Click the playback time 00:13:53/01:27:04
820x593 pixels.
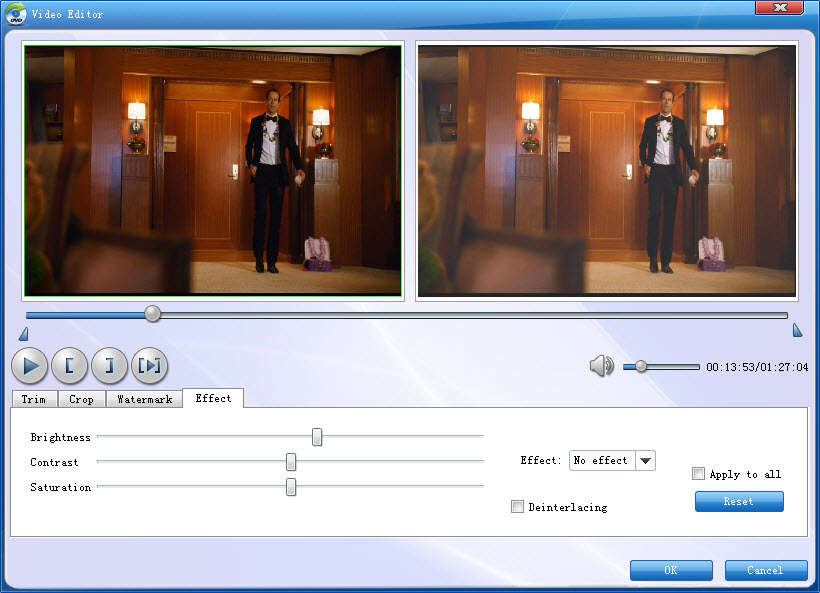tap(757, 367)
